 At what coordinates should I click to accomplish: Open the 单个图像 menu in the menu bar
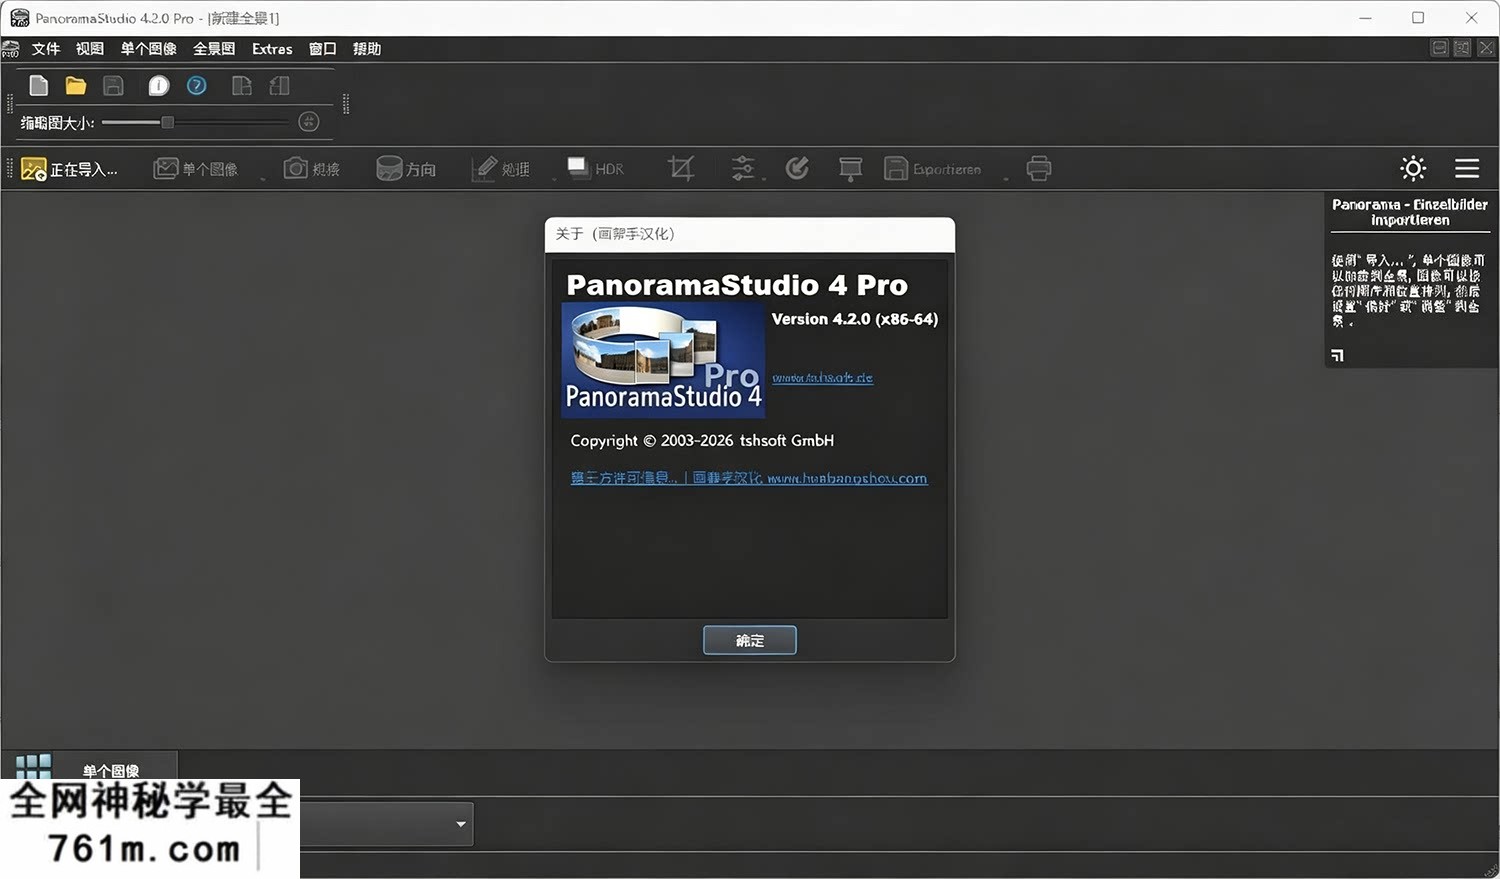pyautogui.click(x=149, y=49)
